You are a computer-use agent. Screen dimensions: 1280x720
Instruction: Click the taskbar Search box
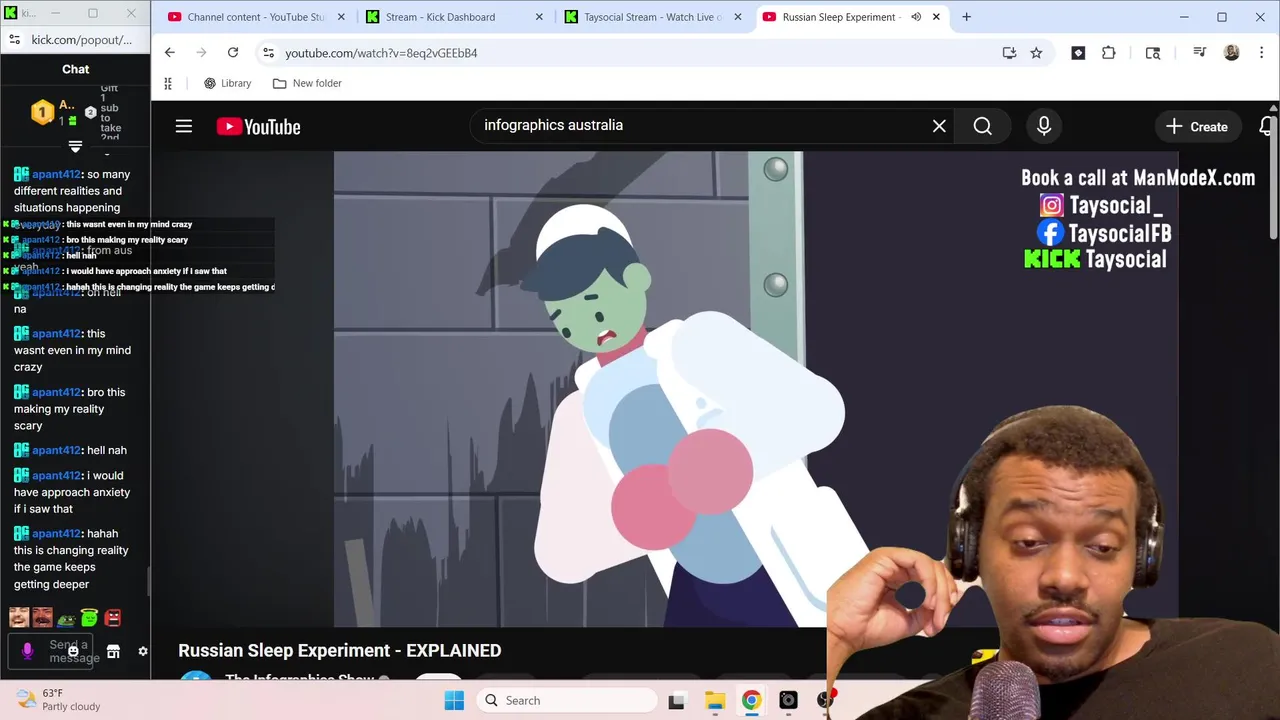point(565,700)
